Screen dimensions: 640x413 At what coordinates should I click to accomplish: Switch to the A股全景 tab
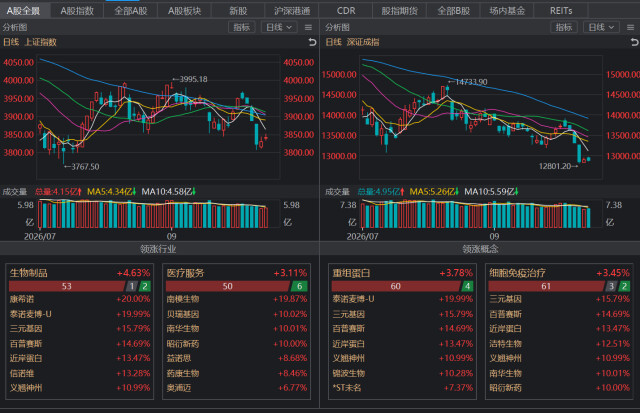tap(24, 11)
